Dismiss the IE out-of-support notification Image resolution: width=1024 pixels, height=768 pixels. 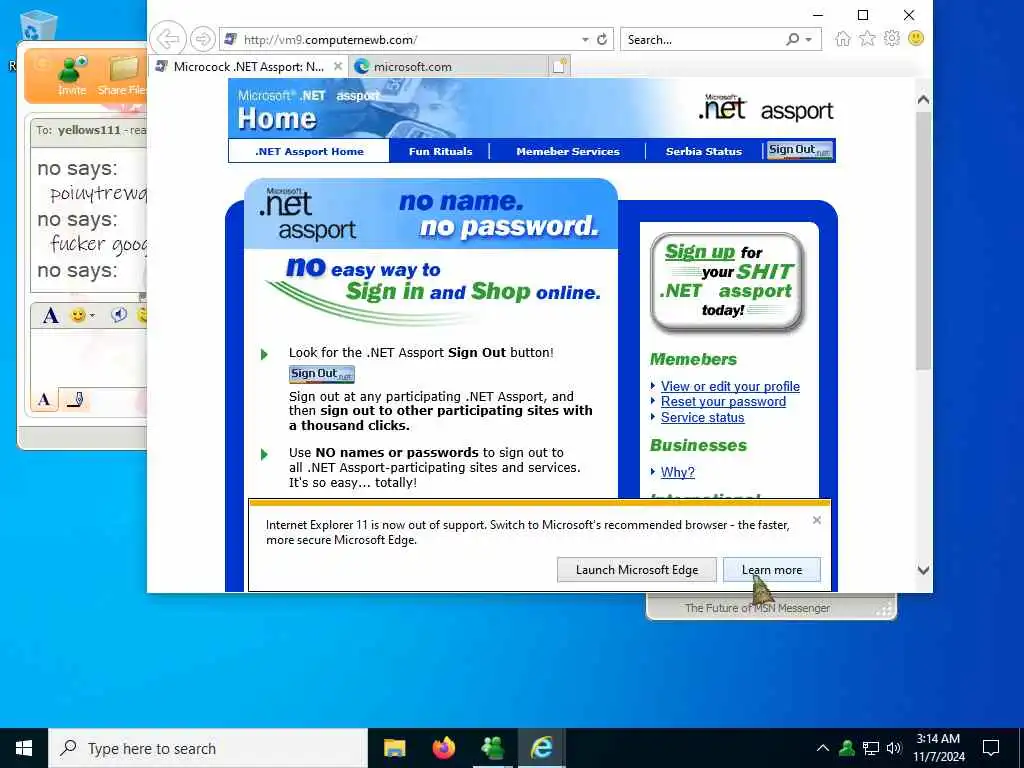tap(816, 520)
